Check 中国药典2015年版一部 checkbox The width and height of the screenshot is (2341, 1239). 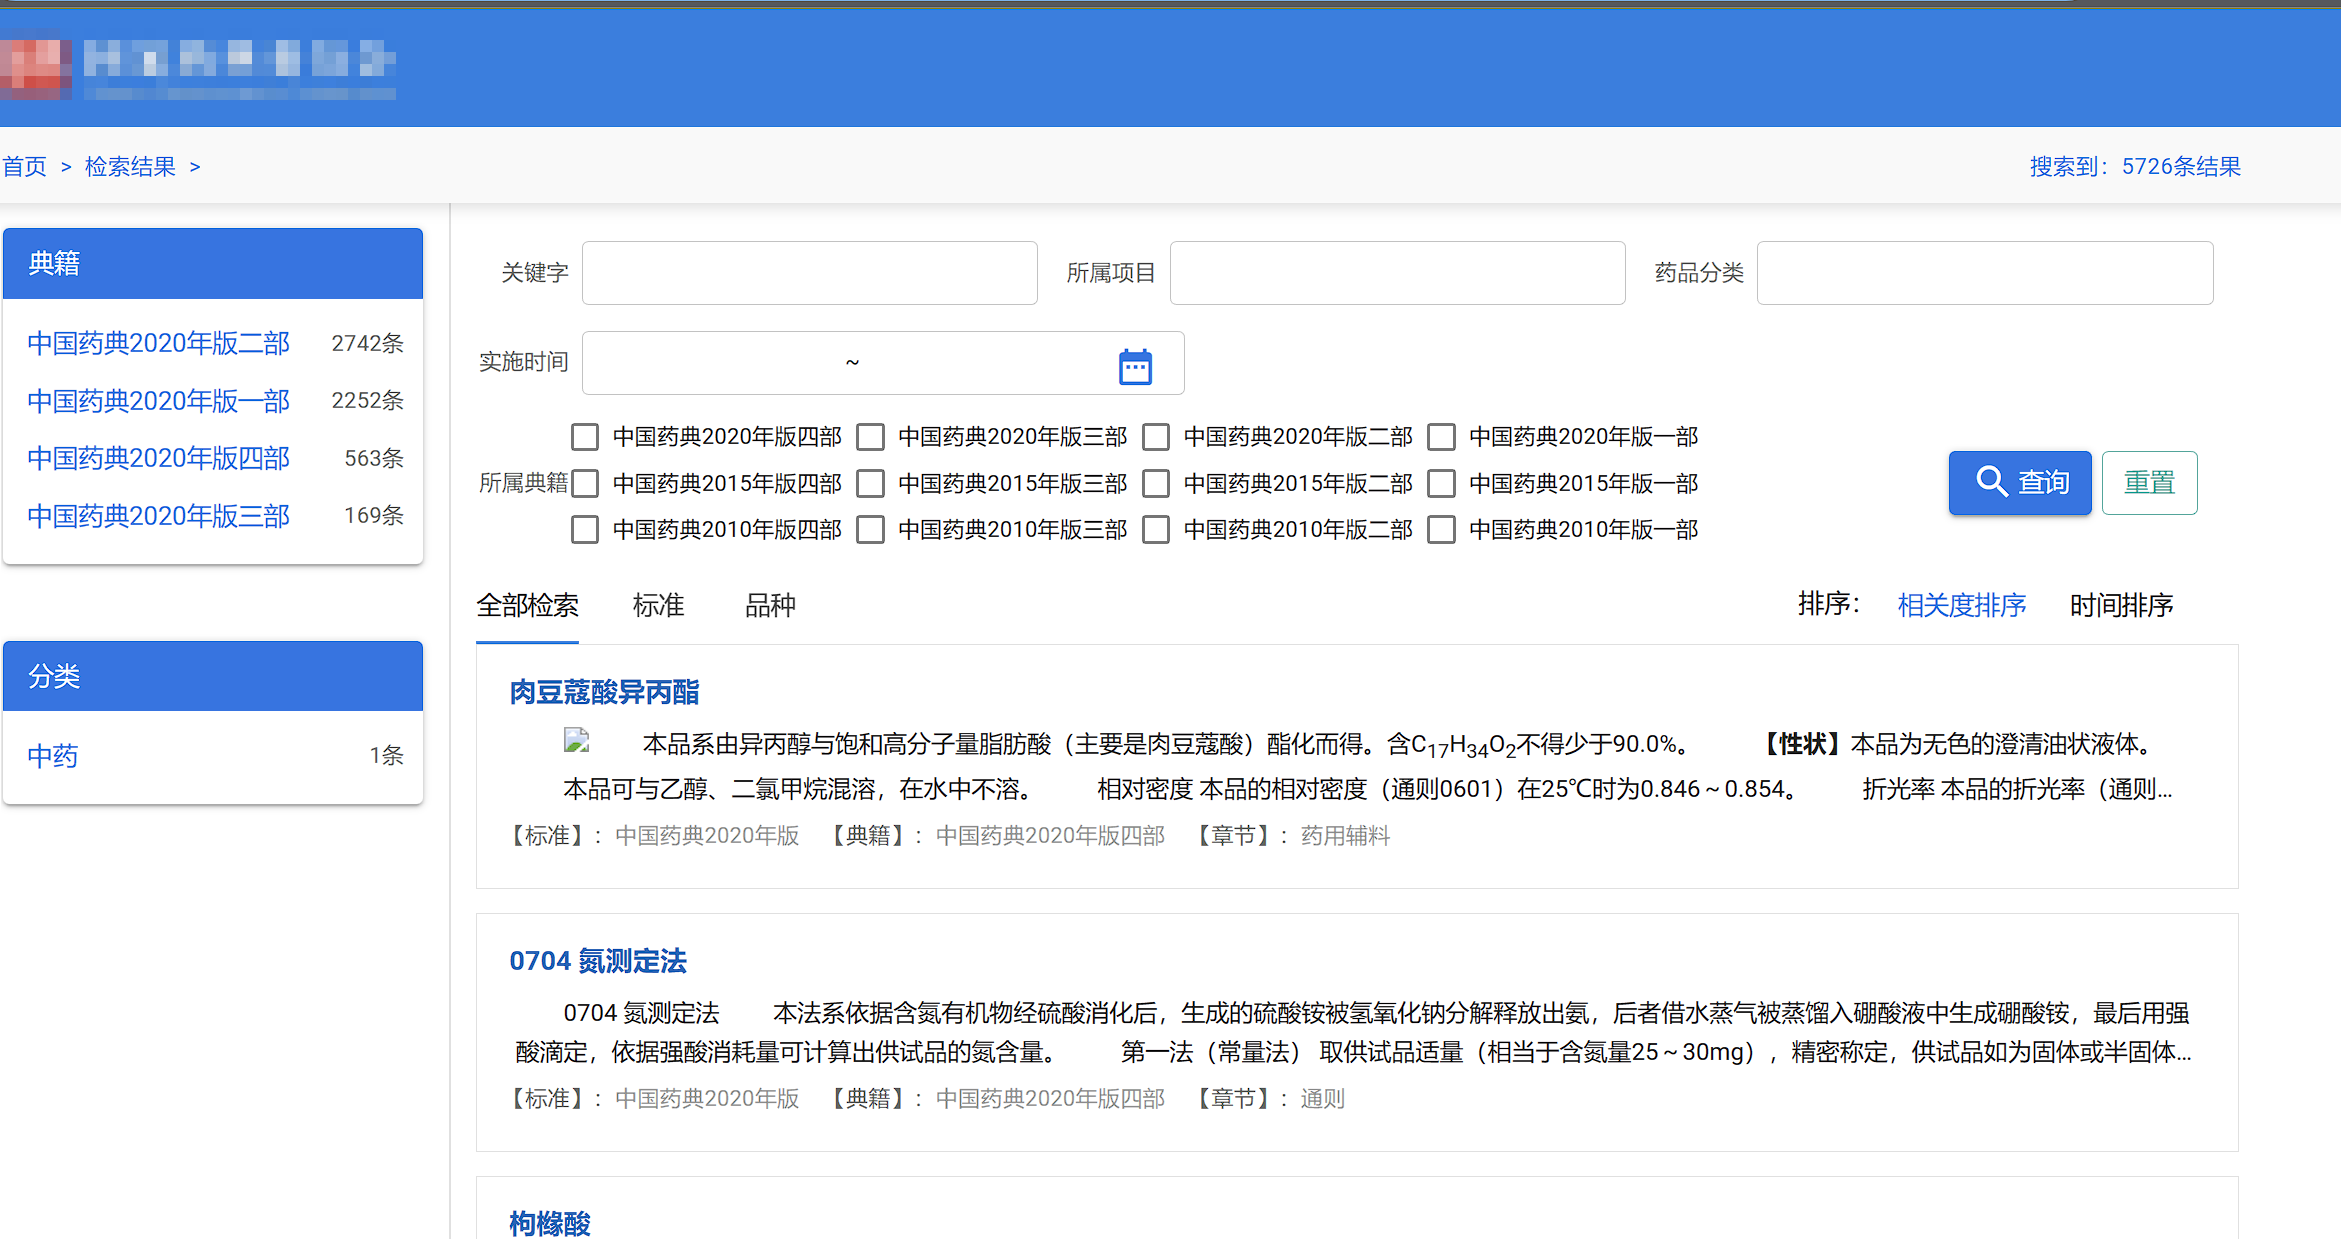coord(1441,484)
